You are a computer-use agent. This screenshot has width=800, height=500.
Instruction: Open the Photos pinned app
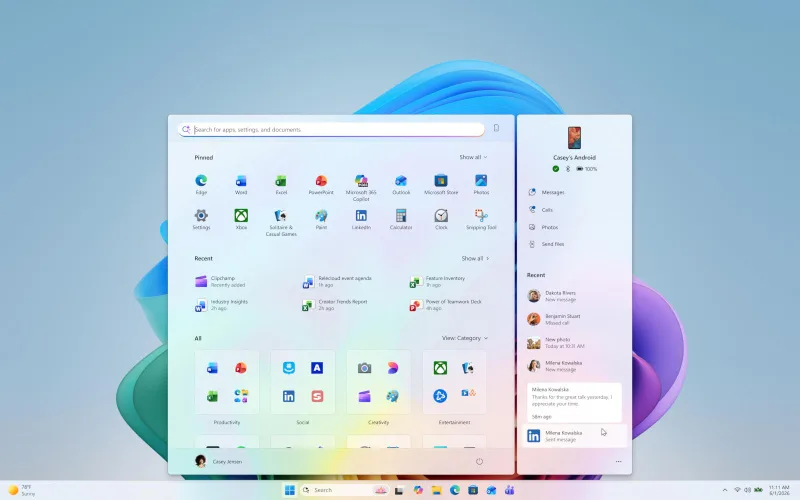point(481,185)
